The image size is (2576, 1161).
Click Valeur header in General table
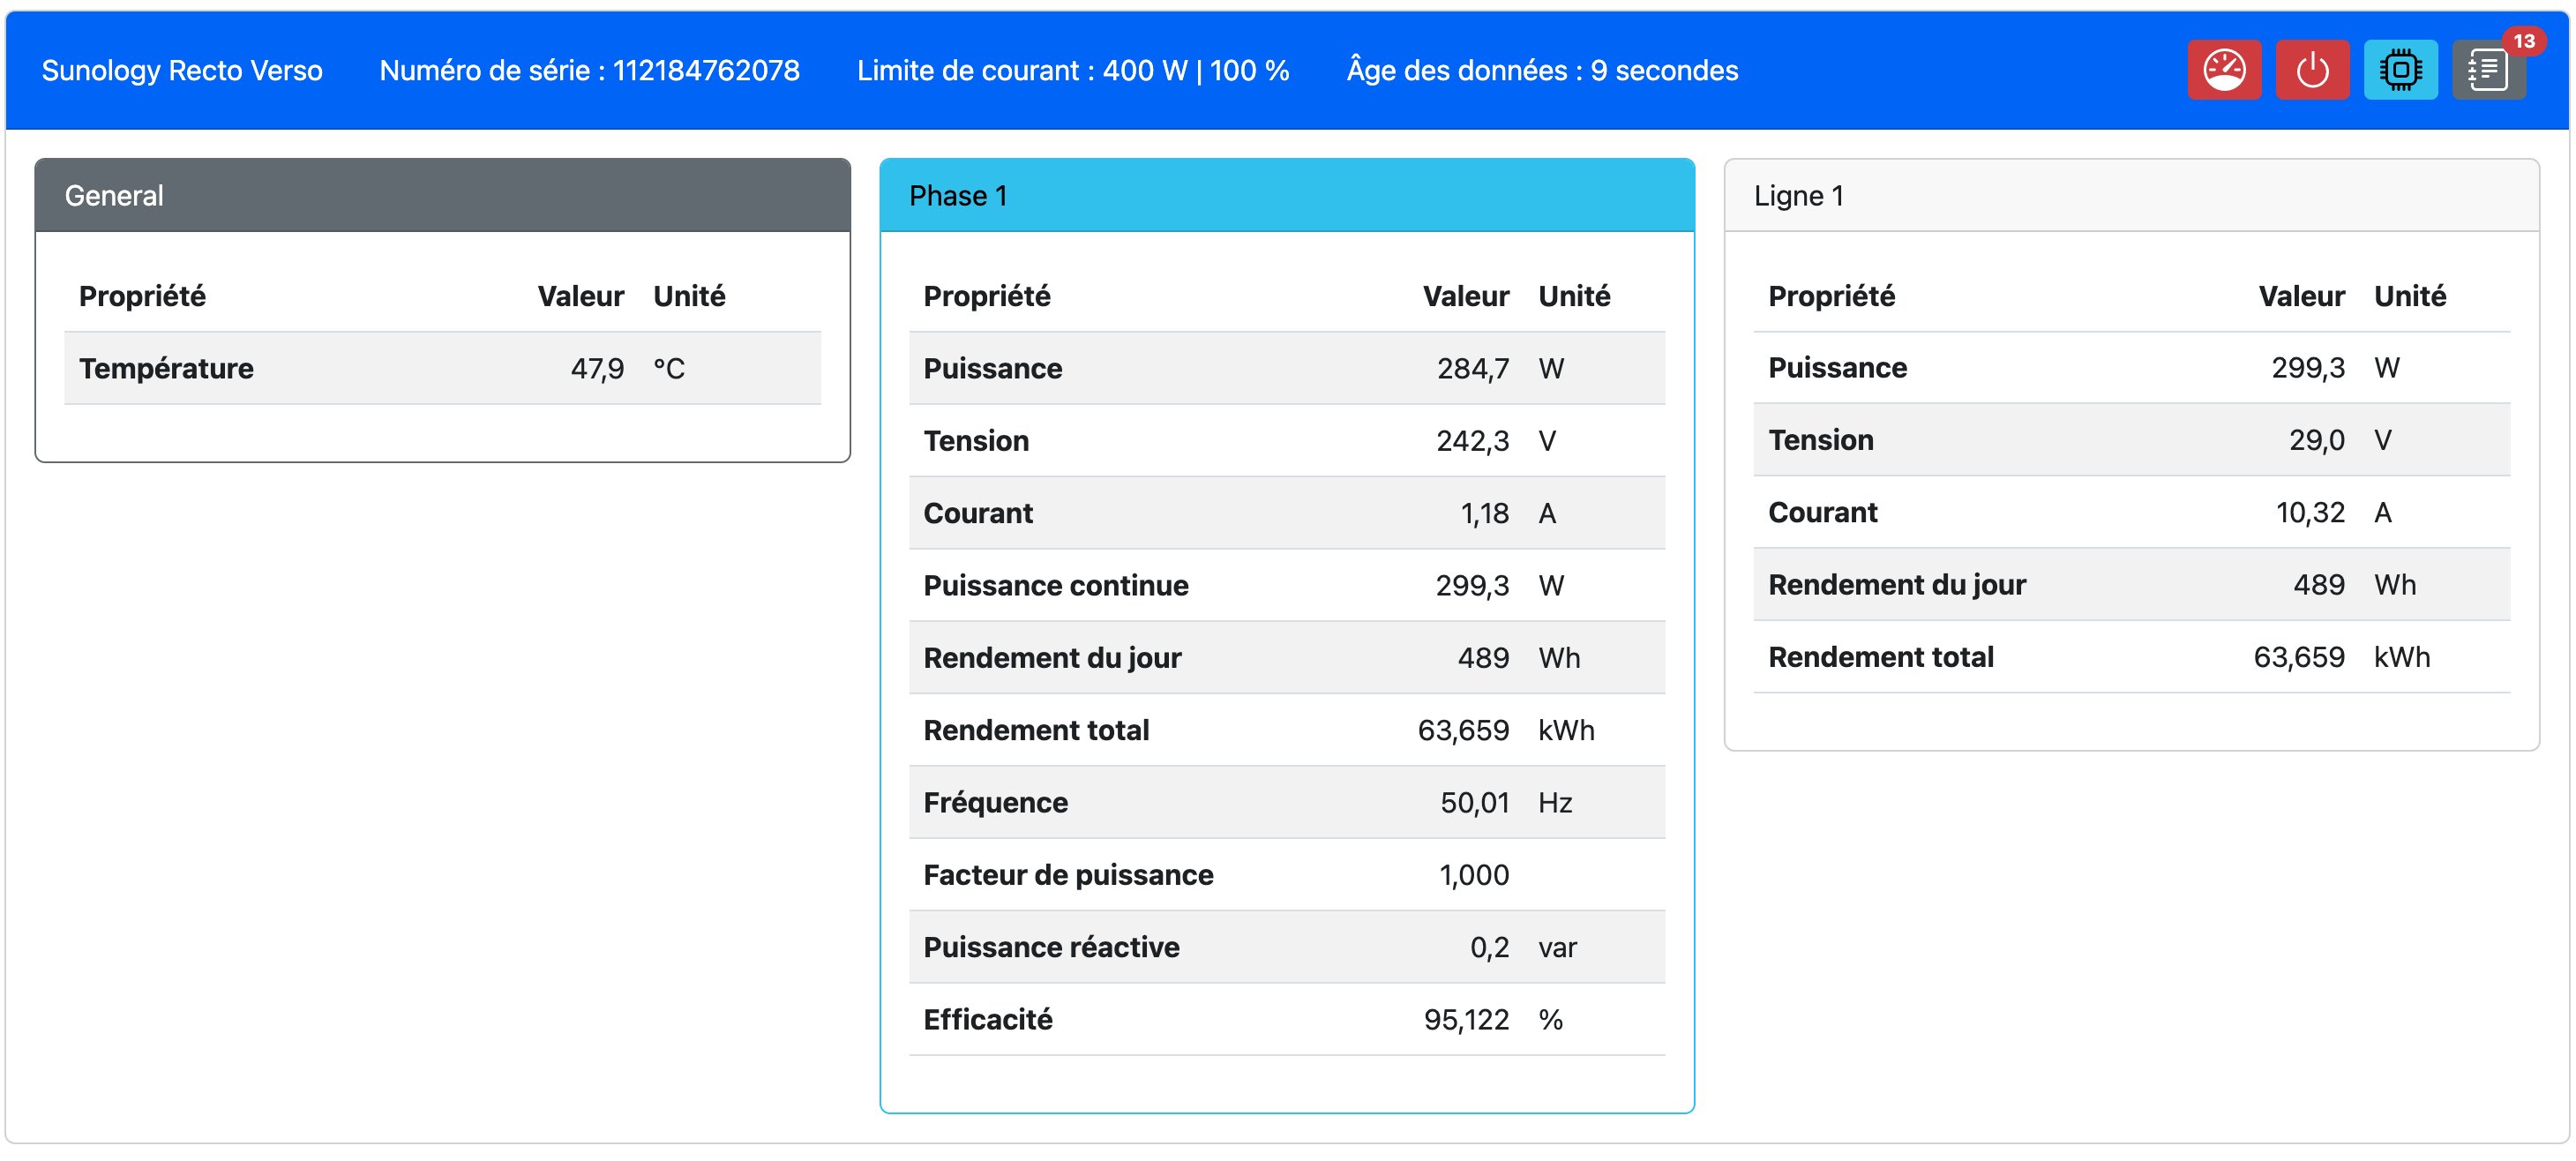click(580, 296)
